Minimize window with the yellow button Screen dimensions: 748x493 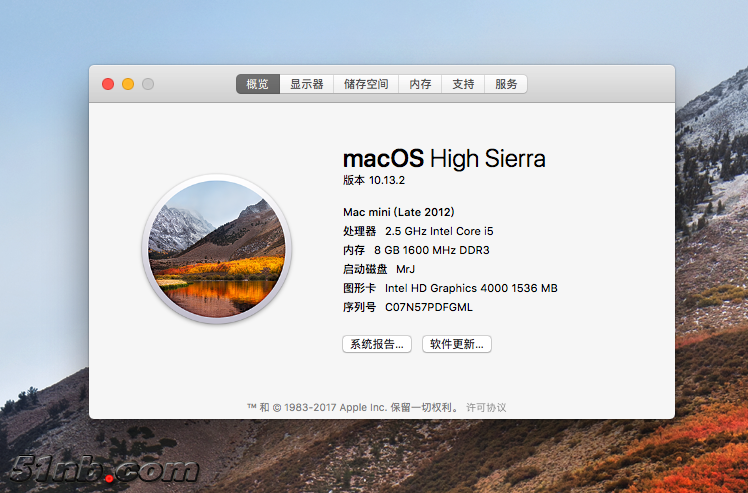[x=128, y=84]
